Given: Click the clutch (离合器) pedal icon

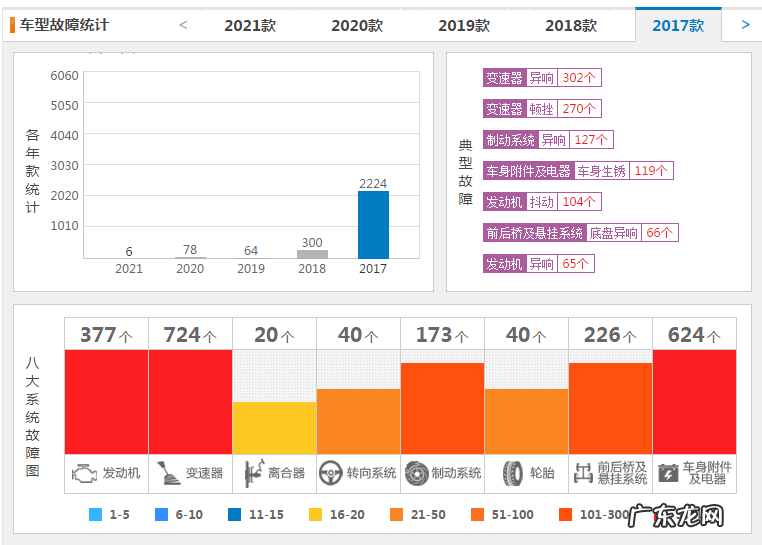Looking at the screenshot, I should (x=250, y=474).
